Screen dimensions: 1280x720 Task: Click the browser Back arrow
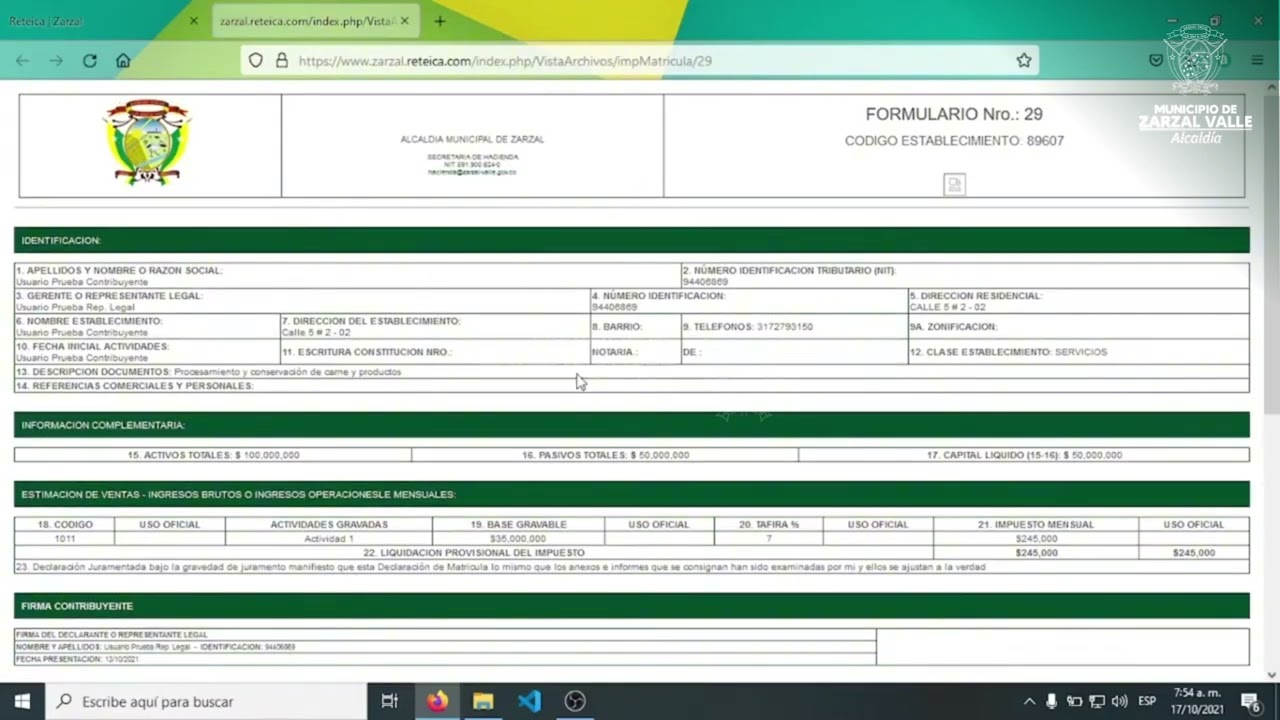tap(22, 61)
